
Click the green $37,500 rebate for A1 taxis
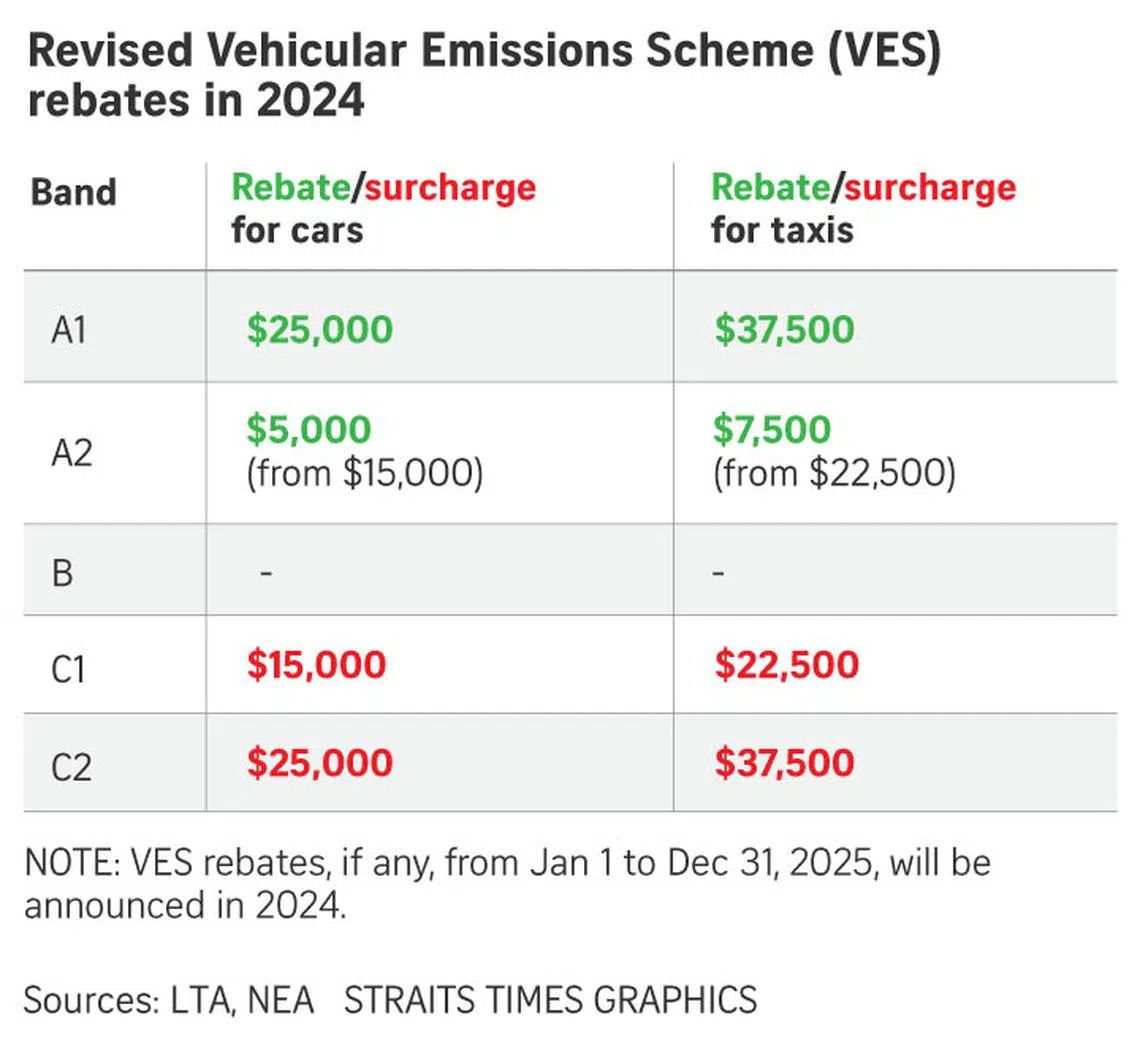784,330
